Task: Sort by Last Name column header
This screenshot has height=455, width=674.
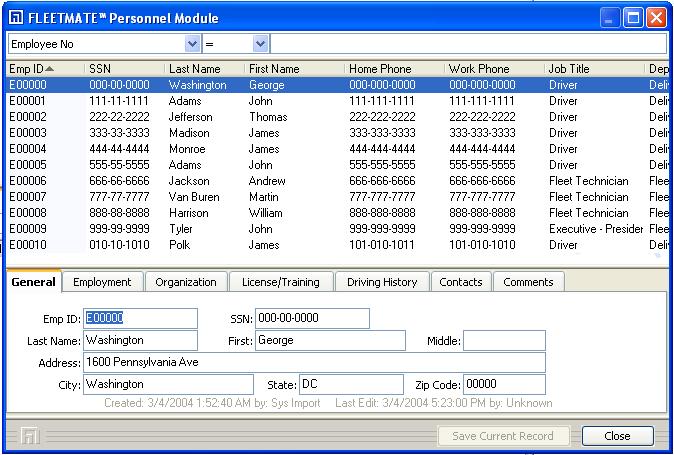Action: (x=205, y=69)
